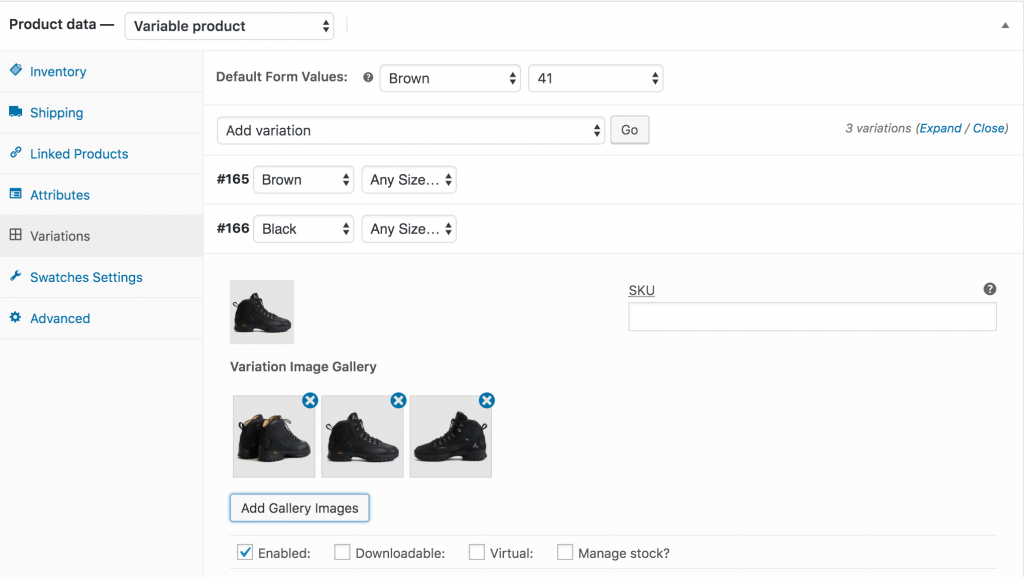Open the product type dropdown
The width and height of the screenshot is (1024, 577).
[x=228, y=26]
